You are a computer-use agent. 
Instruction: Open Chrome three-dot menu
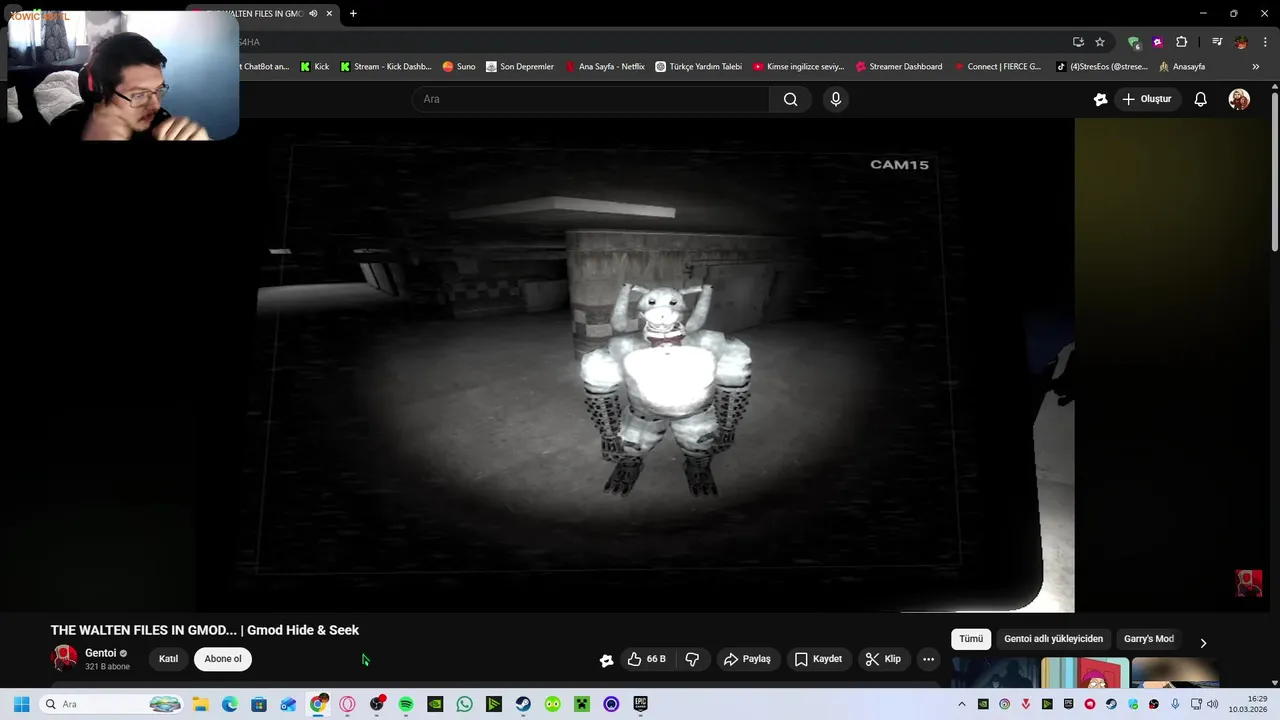1264,42
